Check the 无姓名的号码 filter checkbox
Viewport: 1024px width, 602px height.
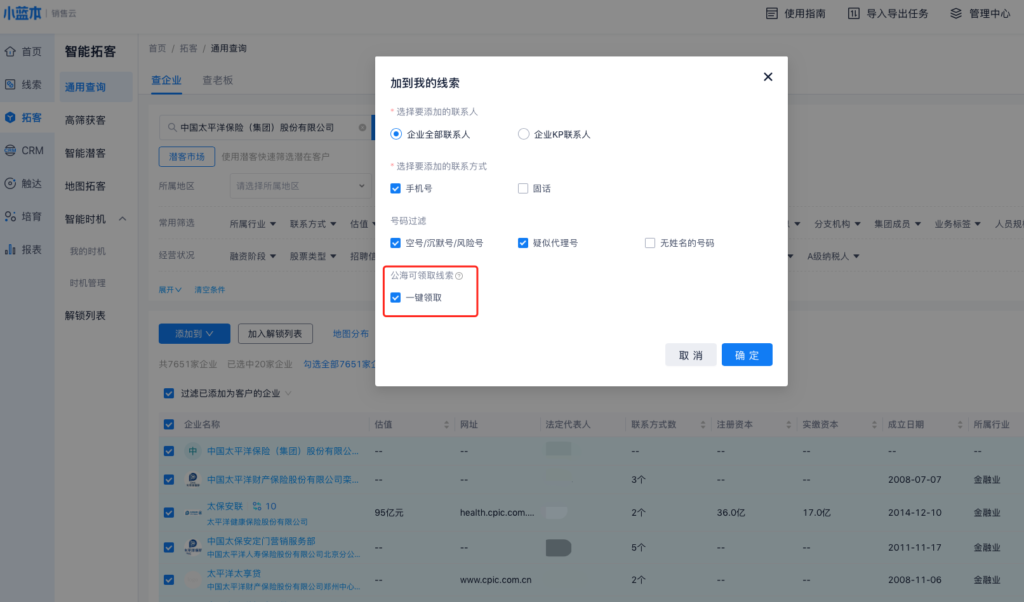pyautogui.click(x=650, y=243)
